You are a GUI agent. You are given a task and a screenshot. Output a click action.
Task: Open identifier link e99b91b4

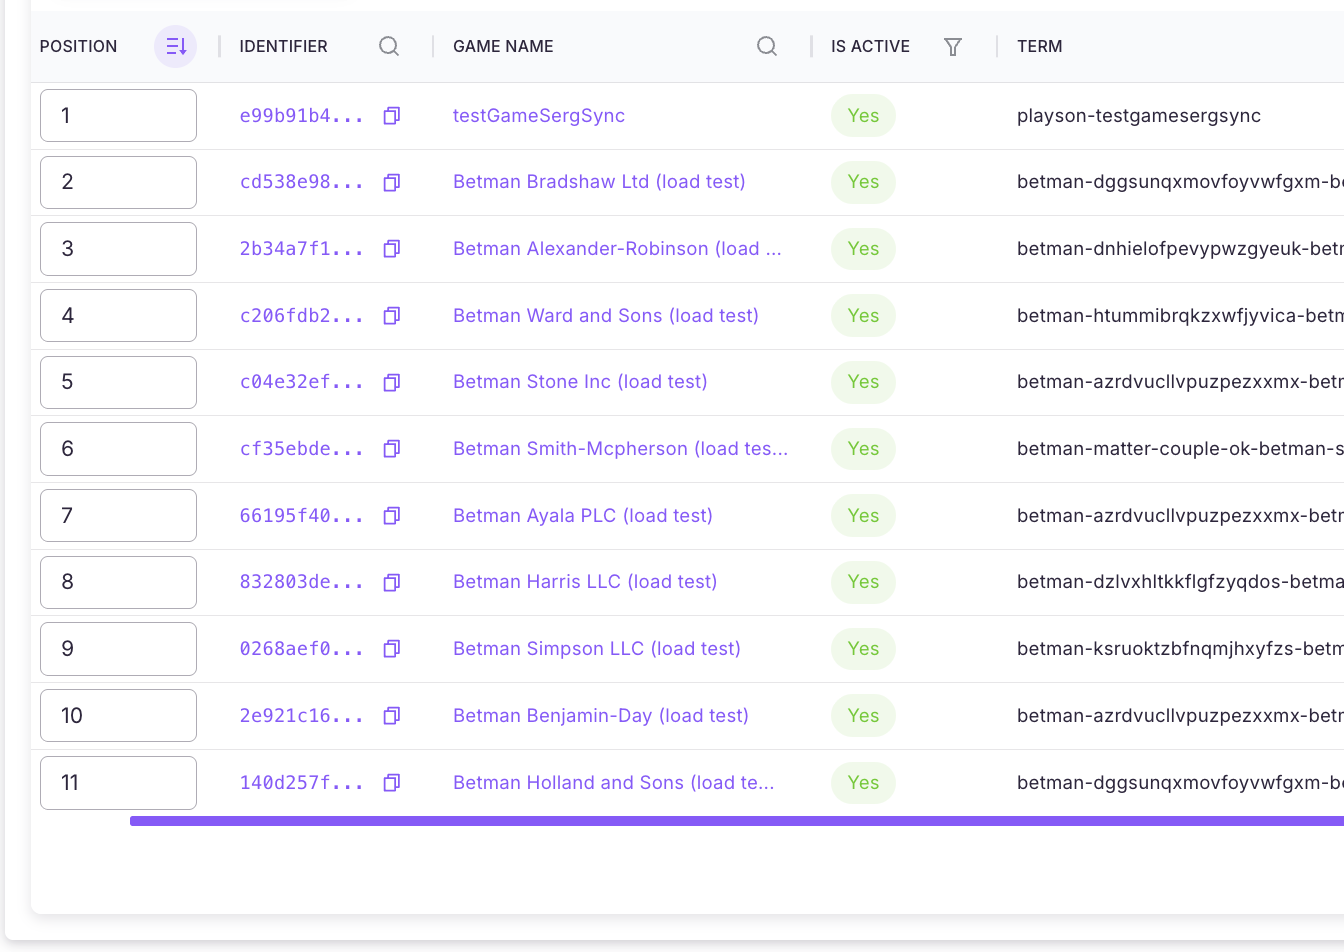tap(301, 116)
